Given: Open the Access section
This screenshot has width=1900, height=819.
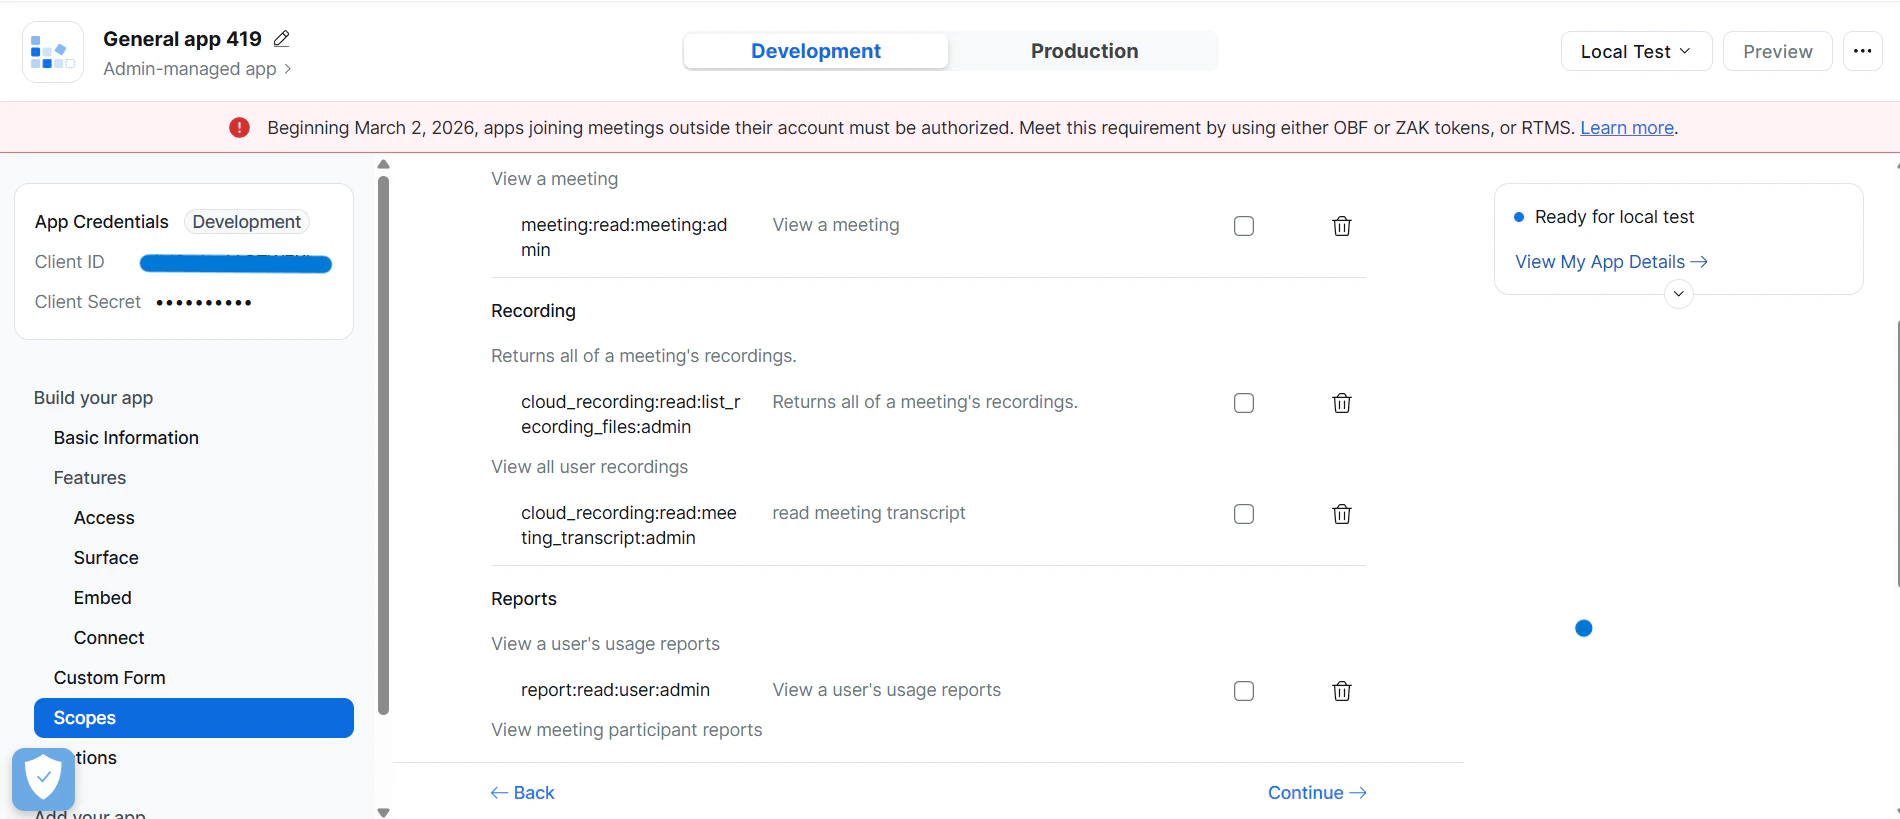Looking at the screenshot, I should point(104,518).
